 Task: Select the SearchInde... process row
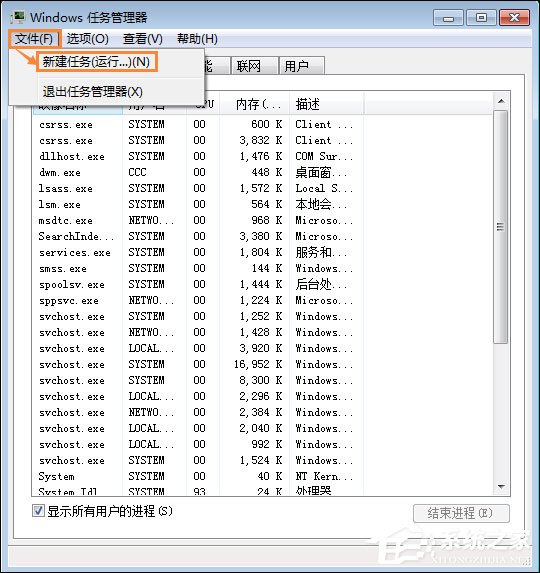click(197, 236)
